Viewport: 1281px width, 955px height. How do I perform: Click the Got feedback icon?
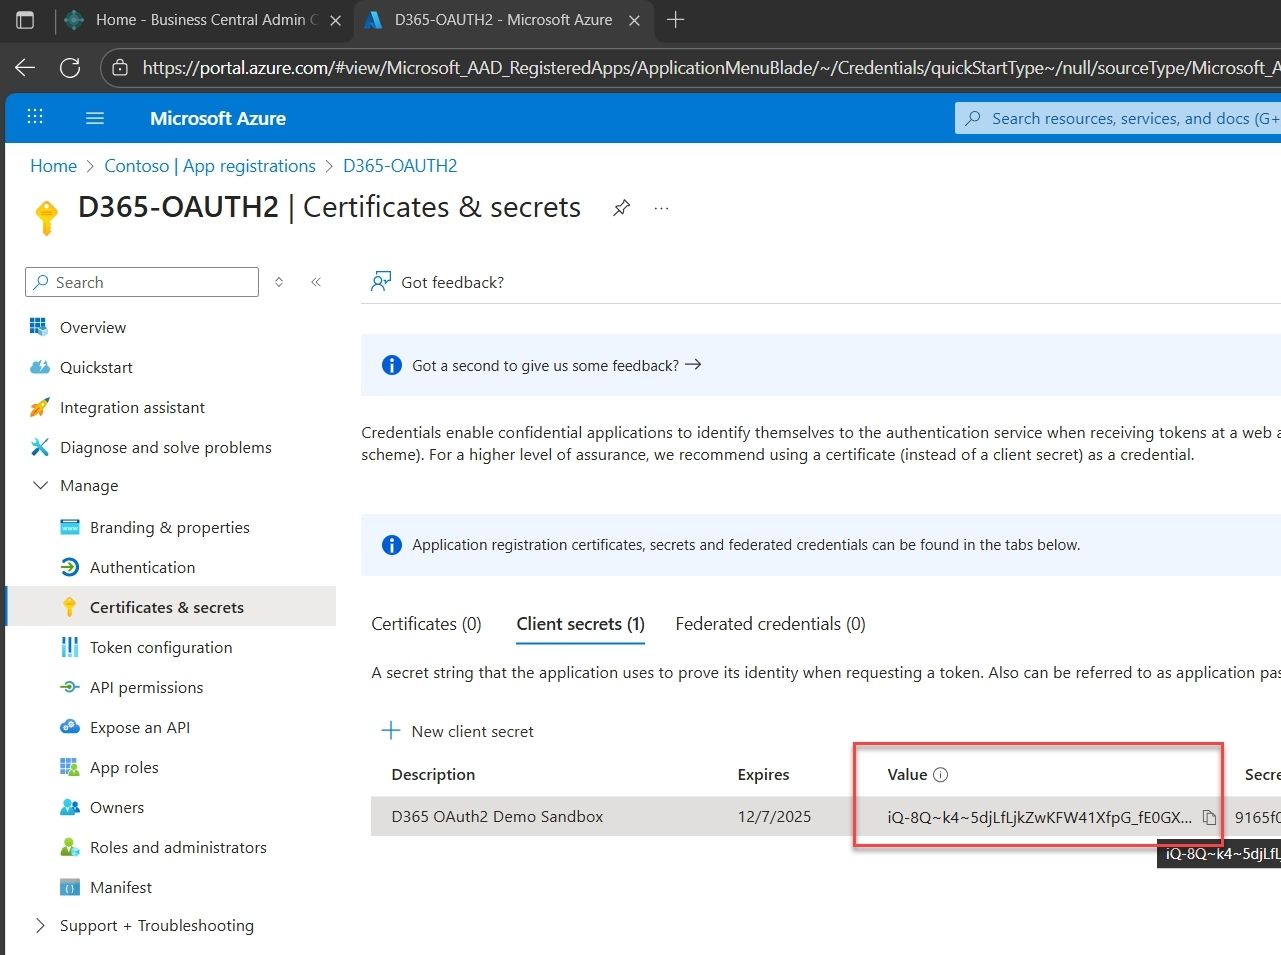[381, 282]
